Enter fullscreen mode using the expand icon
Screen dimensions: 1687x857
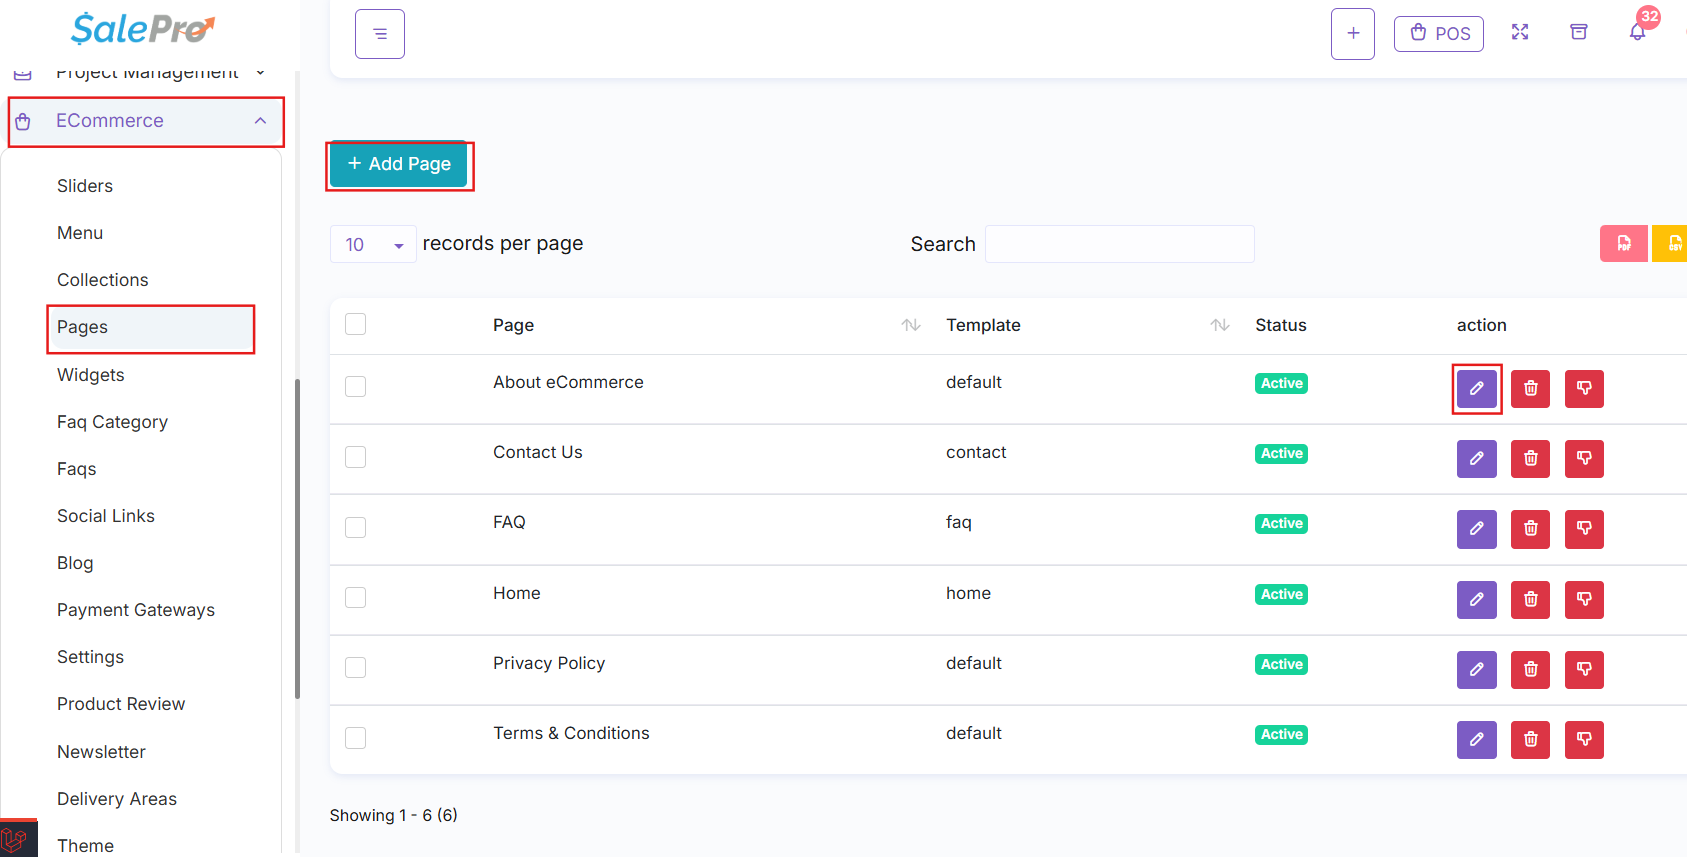tap(1520, 32)
